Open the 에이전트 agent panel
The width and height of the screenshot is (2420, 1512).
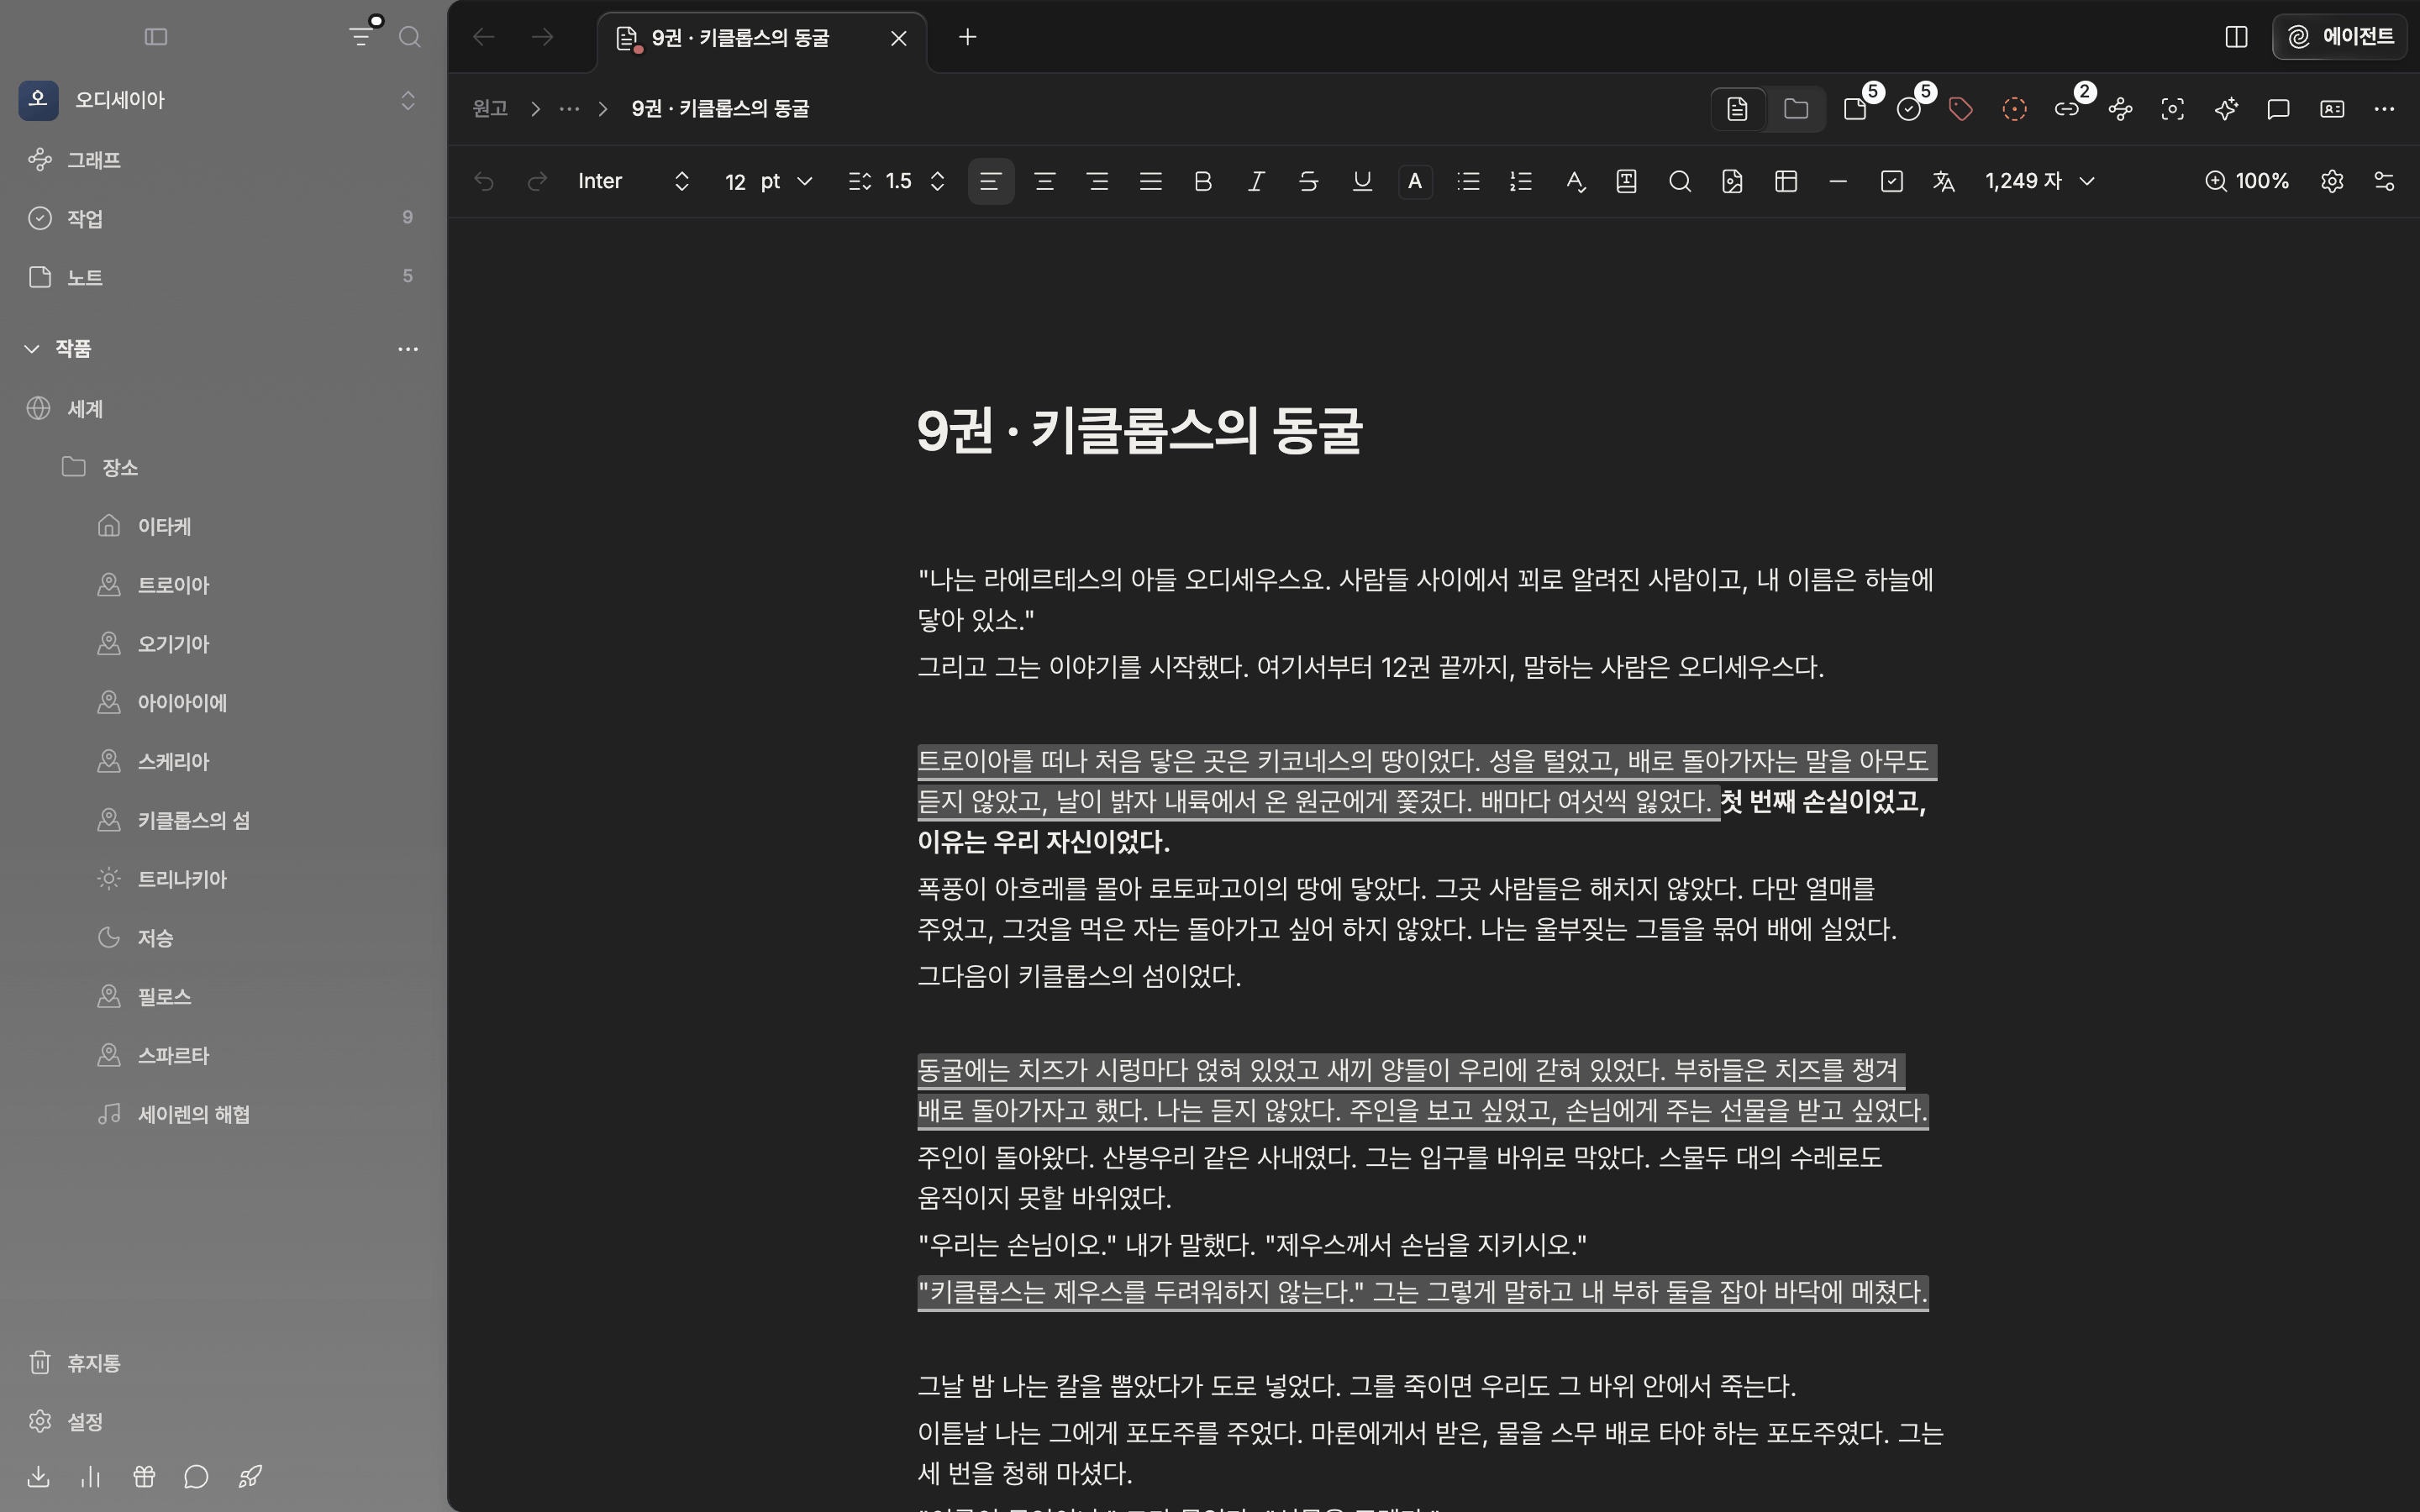click(2339, 37)
